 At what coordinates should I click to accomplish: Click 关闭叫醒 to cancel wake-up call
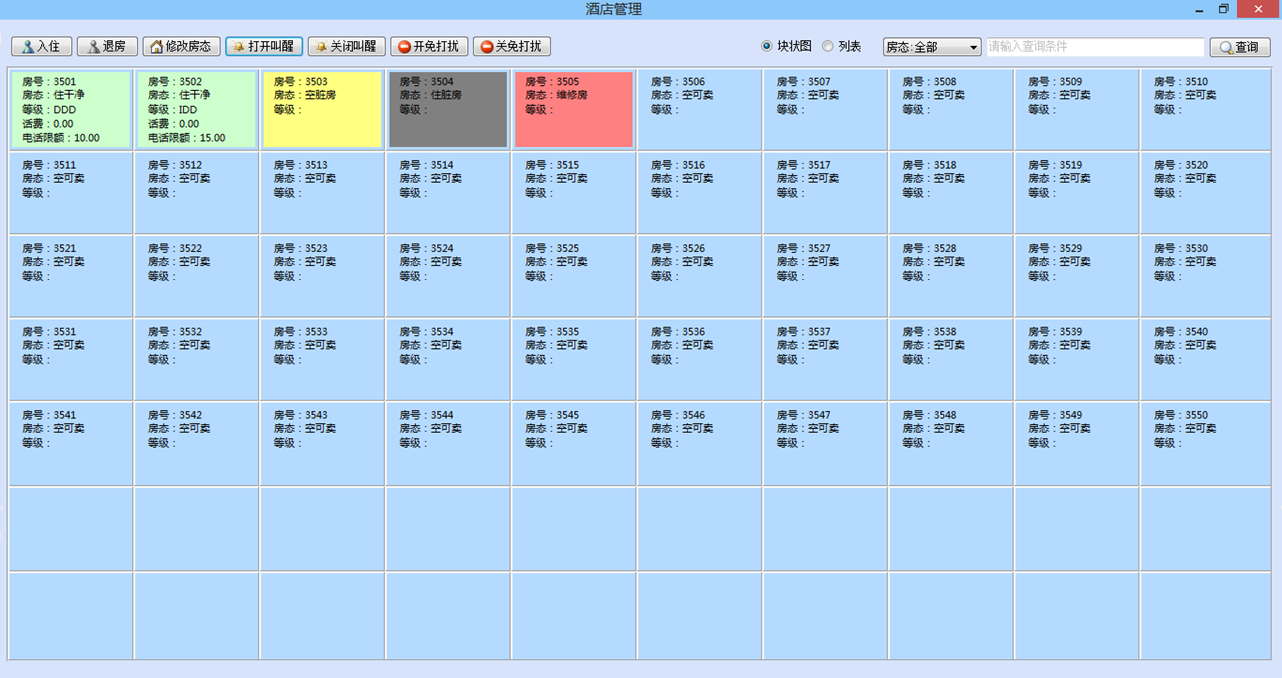[346, 47]
